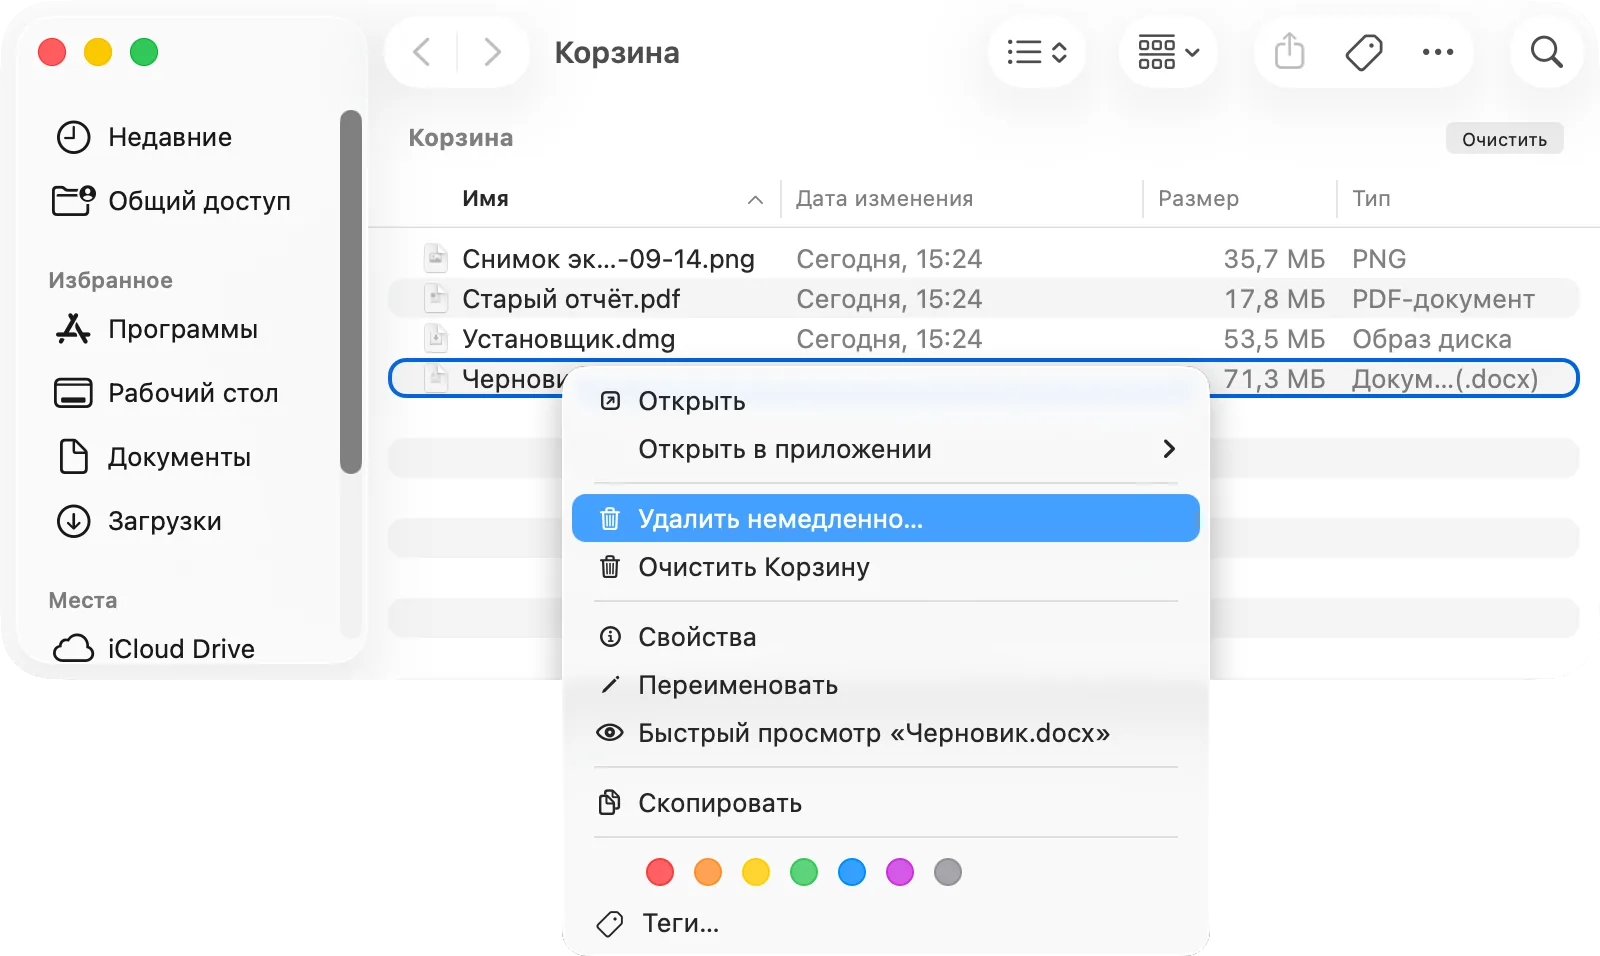
Task: Apply the purple tag color
Action: coord(900,872)
